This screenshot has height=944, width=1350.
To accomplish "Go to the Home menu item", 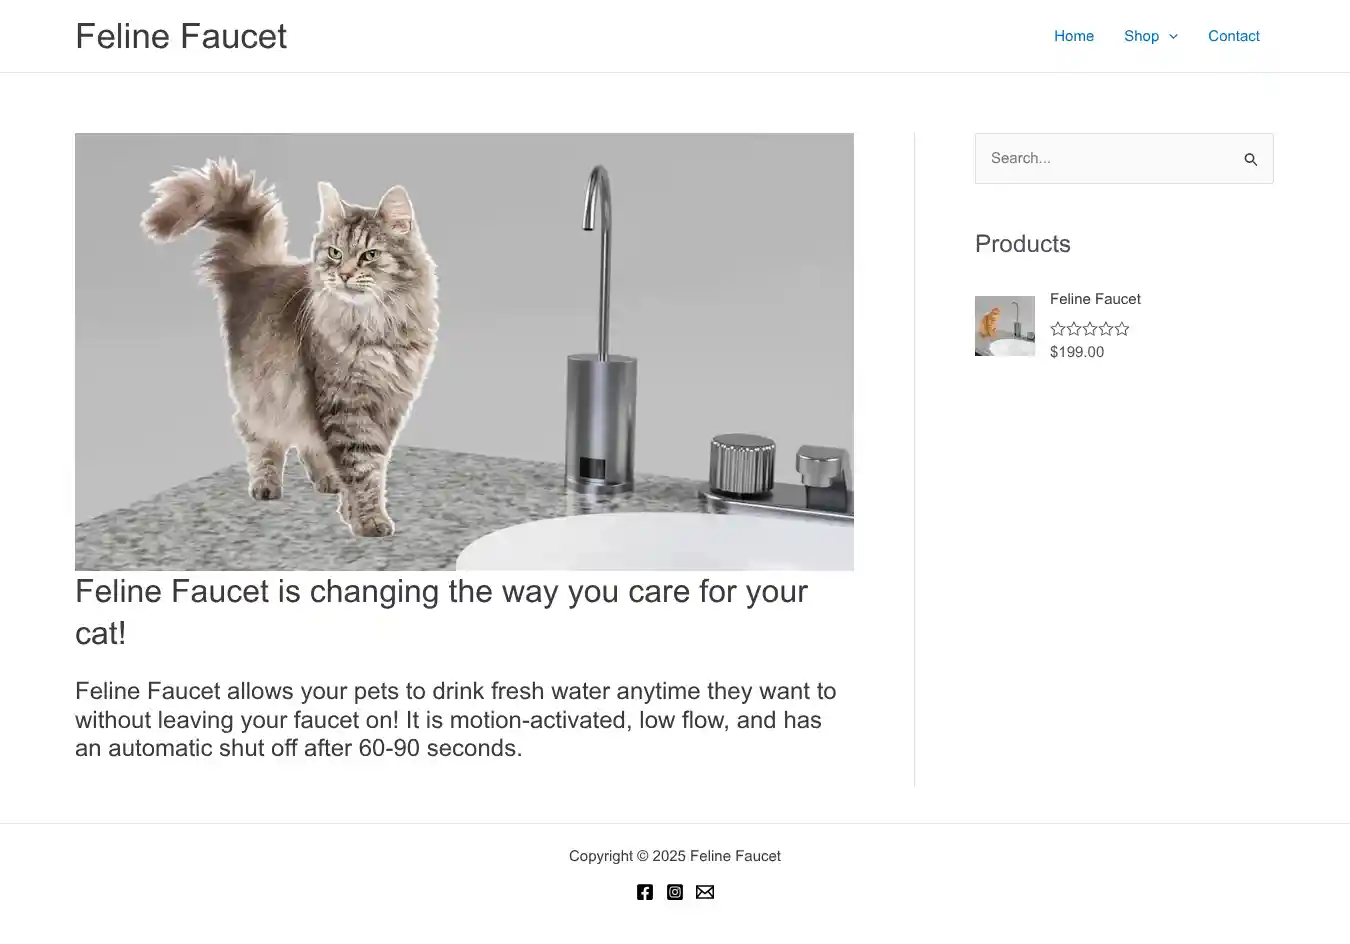I will tap(1074, 36).
